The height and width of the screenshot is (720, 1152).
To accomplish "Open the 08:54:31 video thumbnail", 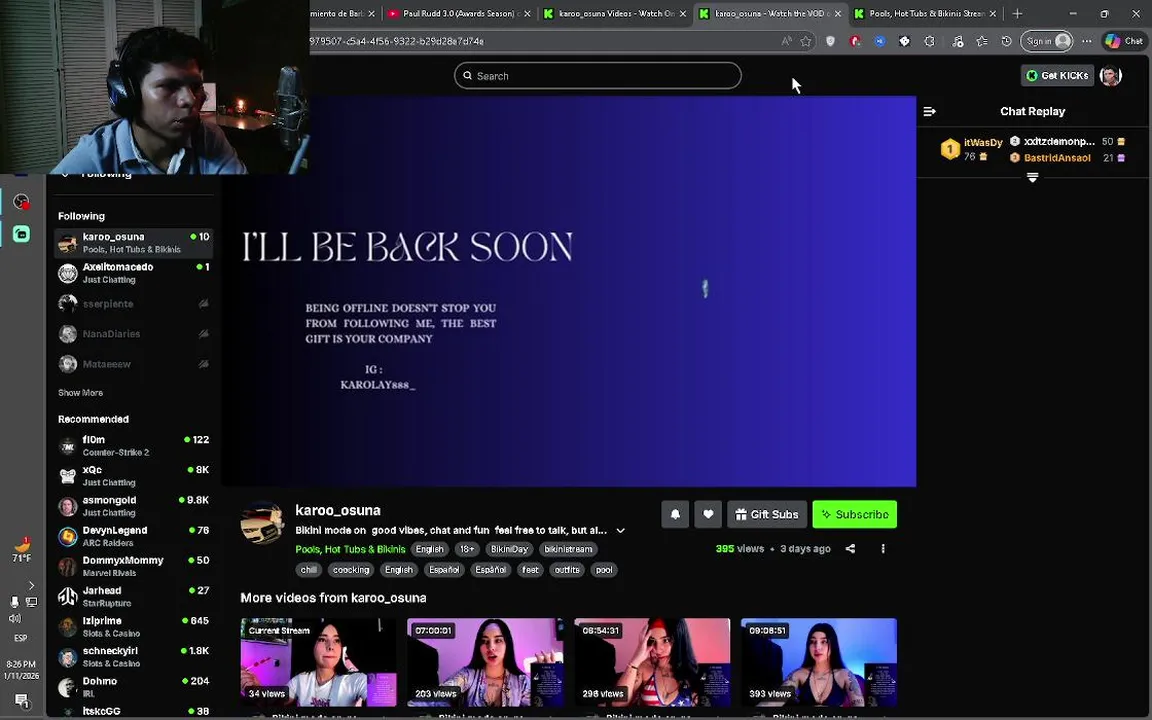I will click(652, 662).
